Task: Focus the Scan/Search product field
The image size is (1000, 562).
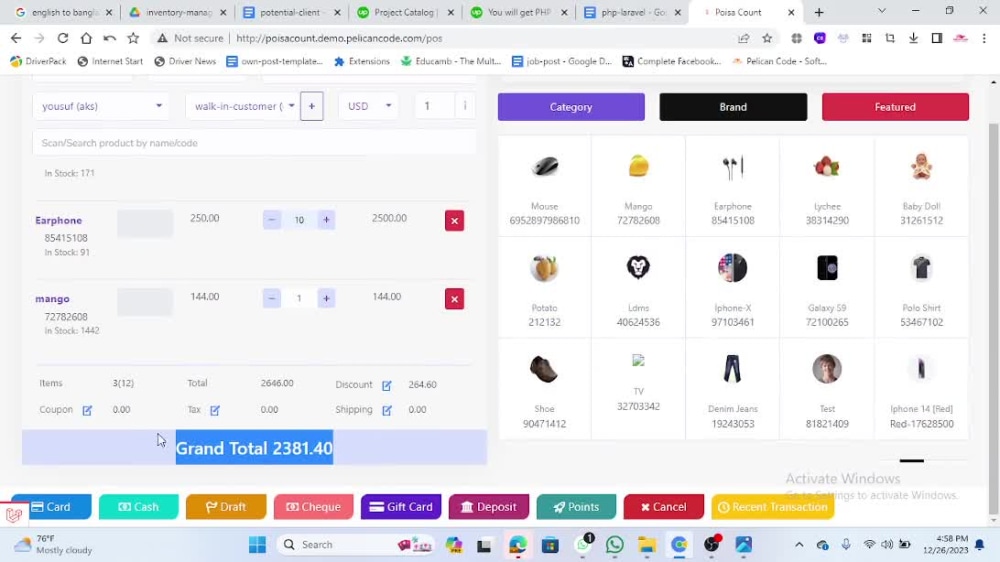Action: pos(254,143)
